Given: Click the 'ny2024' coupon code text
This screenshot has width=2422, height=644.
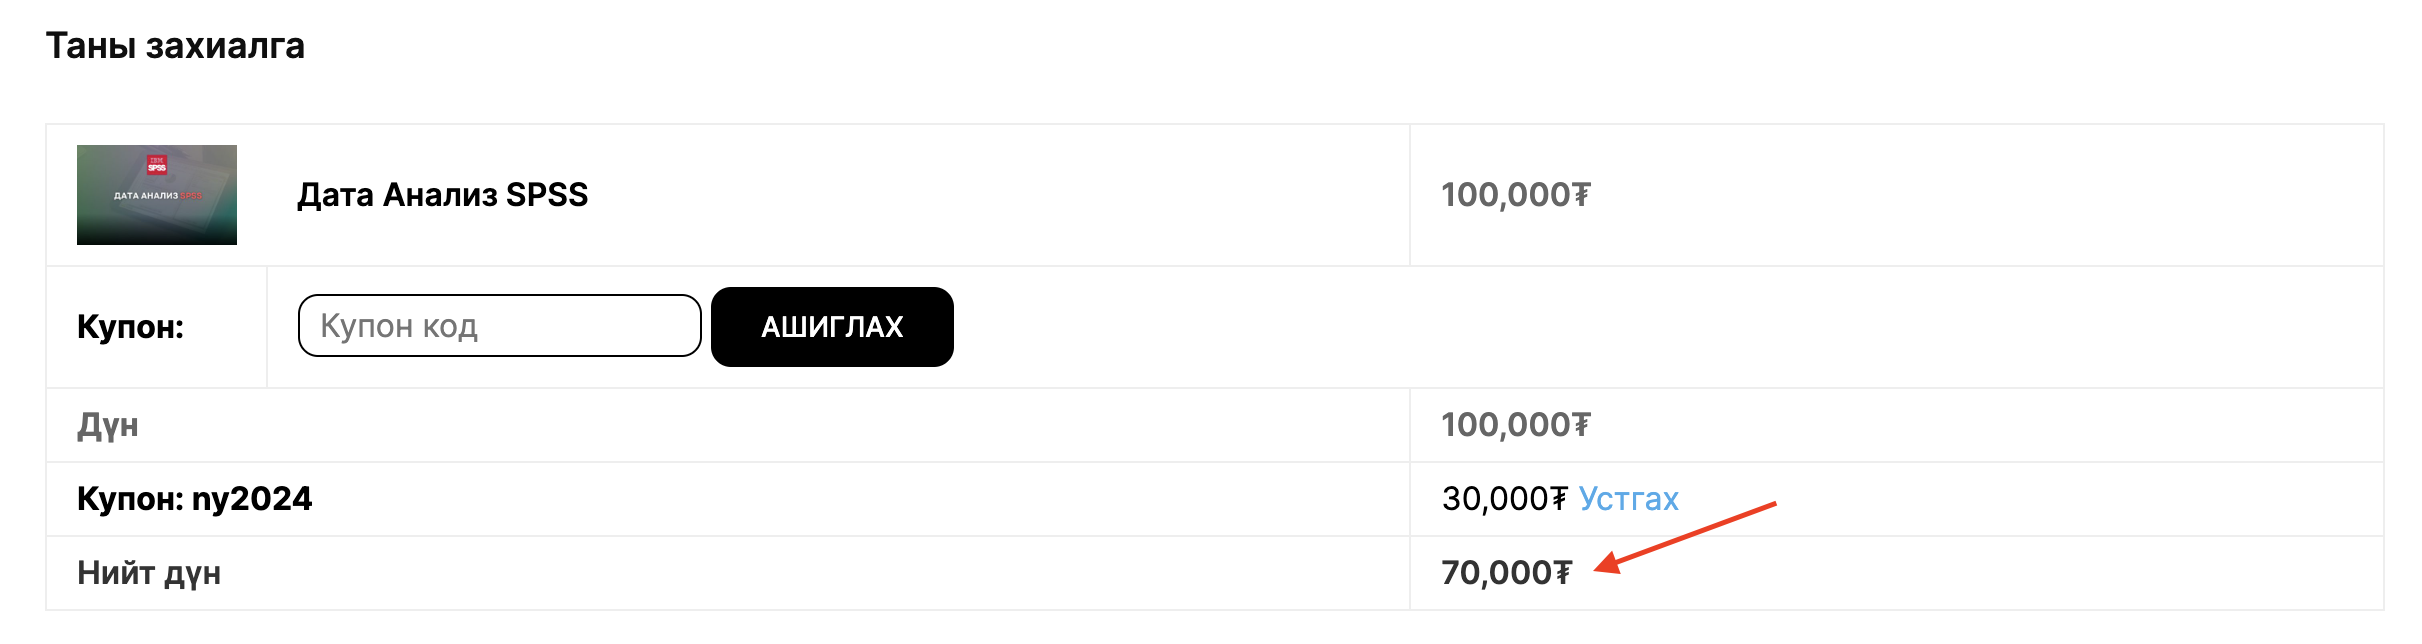Looking at the screenshot, I should pyautogui.click(x=252, y=499).
